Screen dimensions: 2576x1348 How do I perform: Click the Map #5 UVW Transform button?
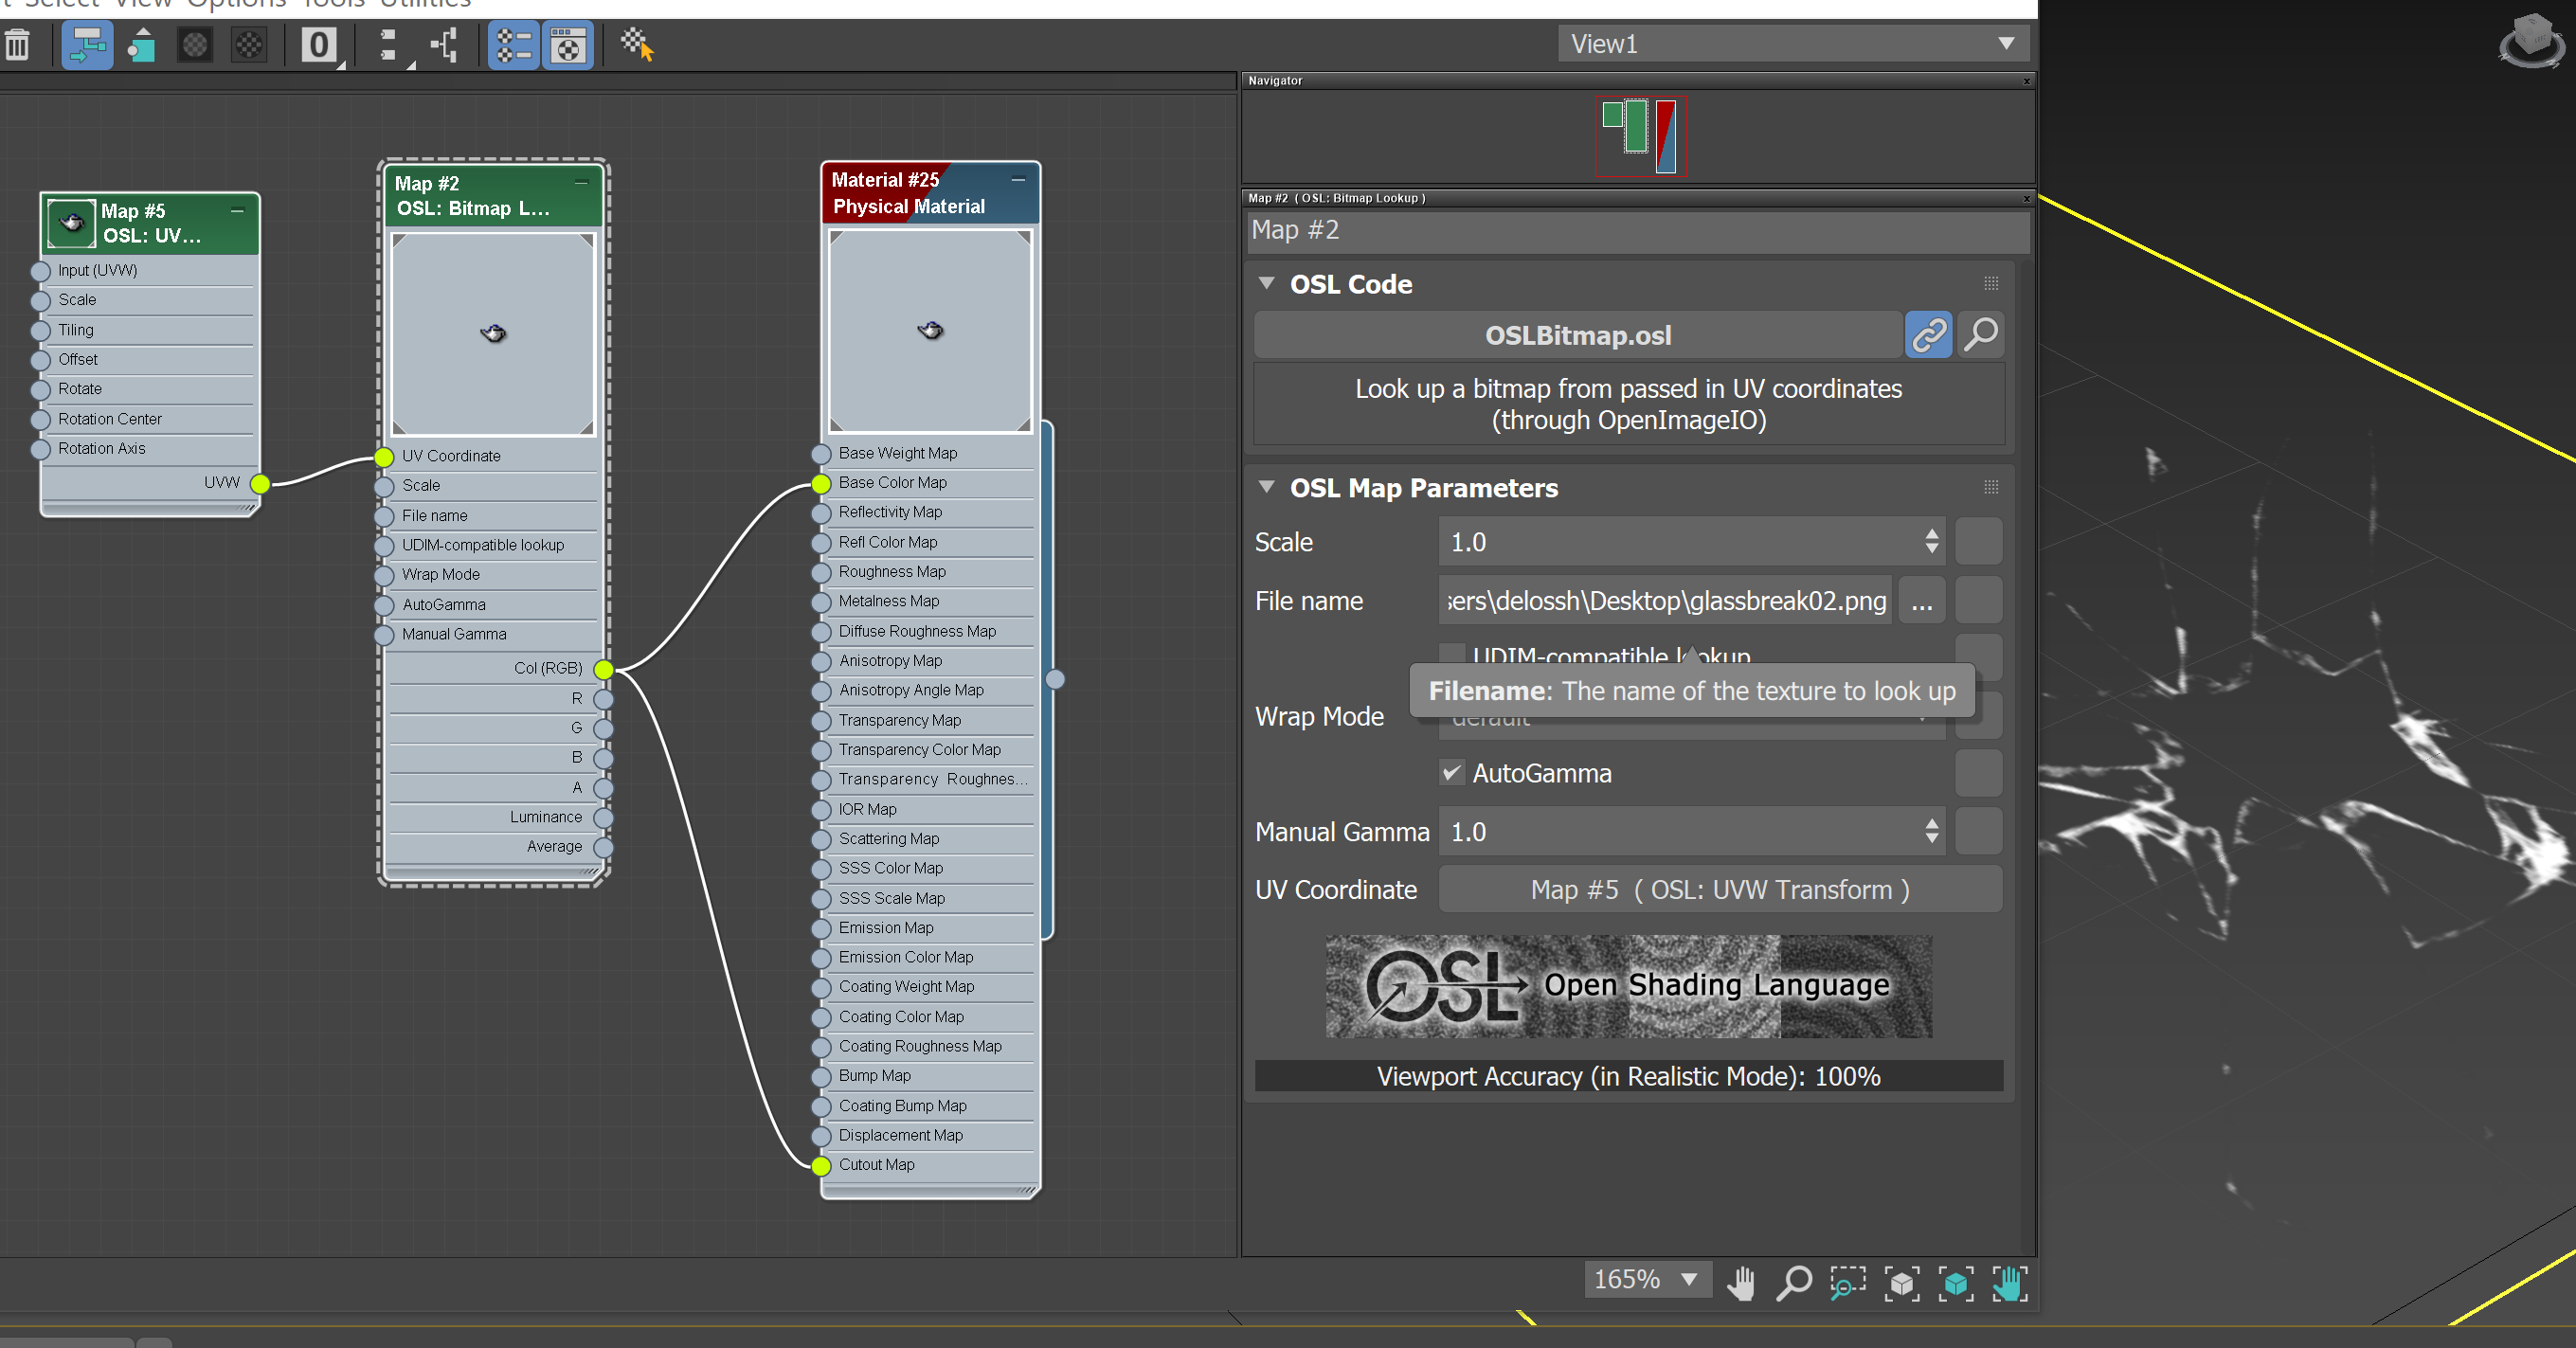1718,889
